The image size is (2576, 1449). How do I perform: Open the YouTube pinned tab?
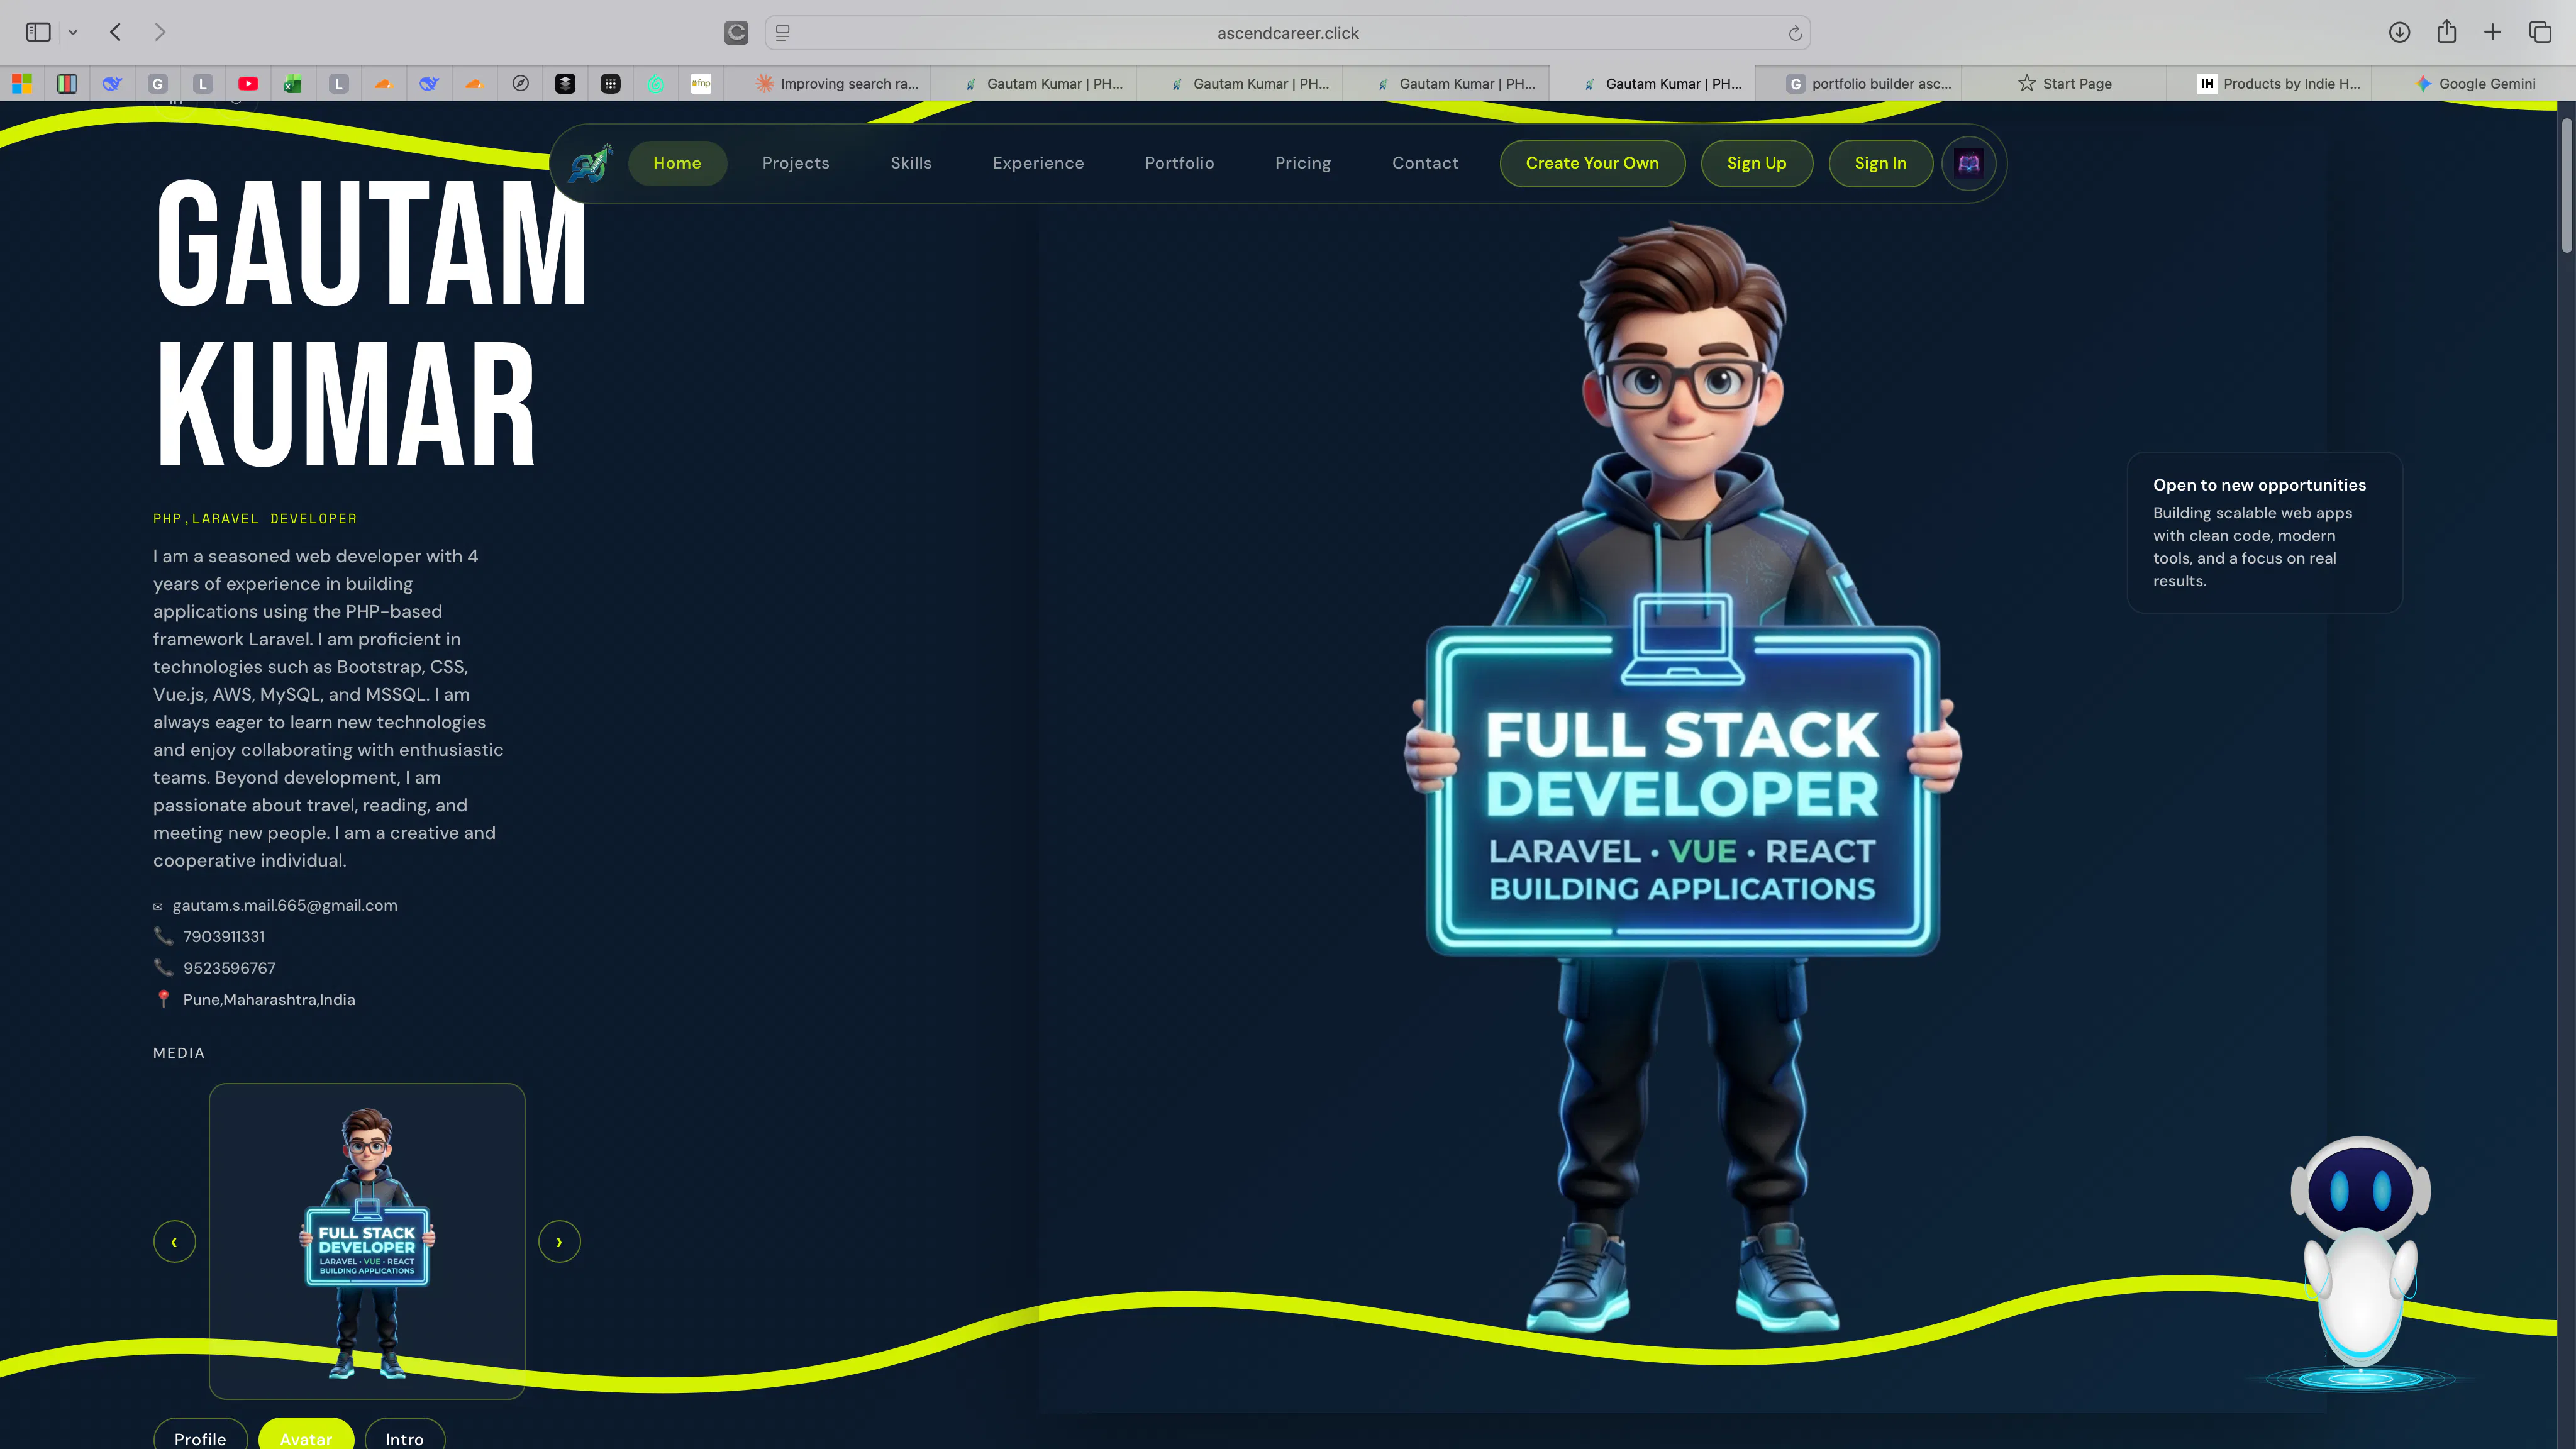(x=248, y=84)
